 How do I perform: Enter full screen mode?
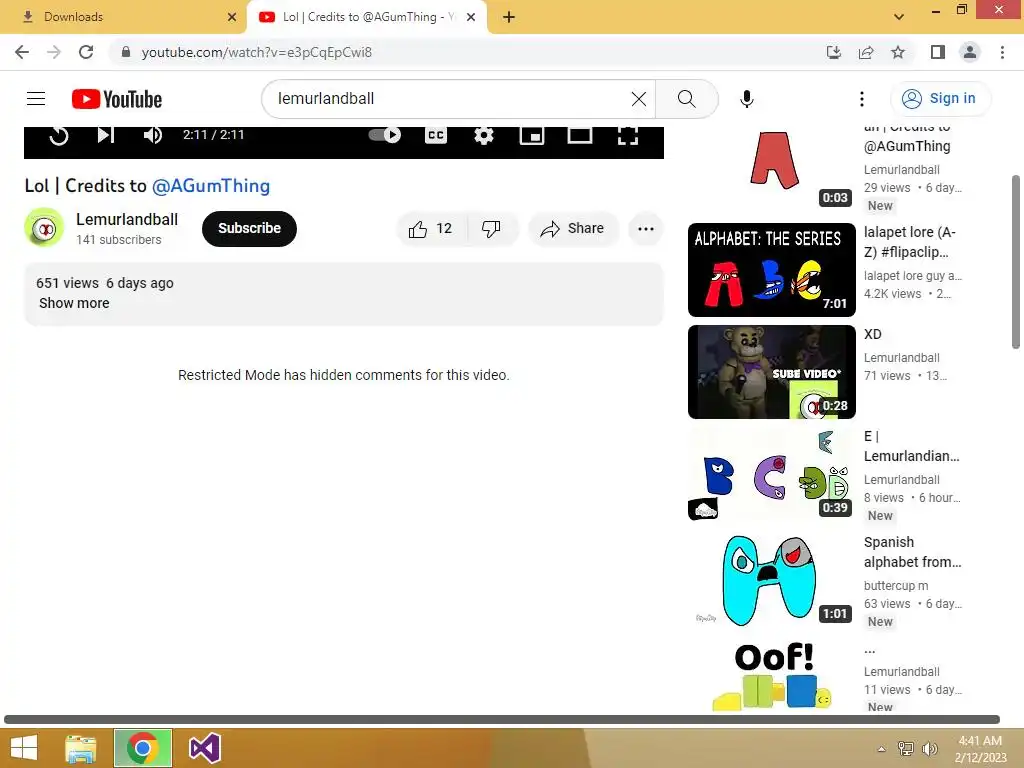point(628,135)
